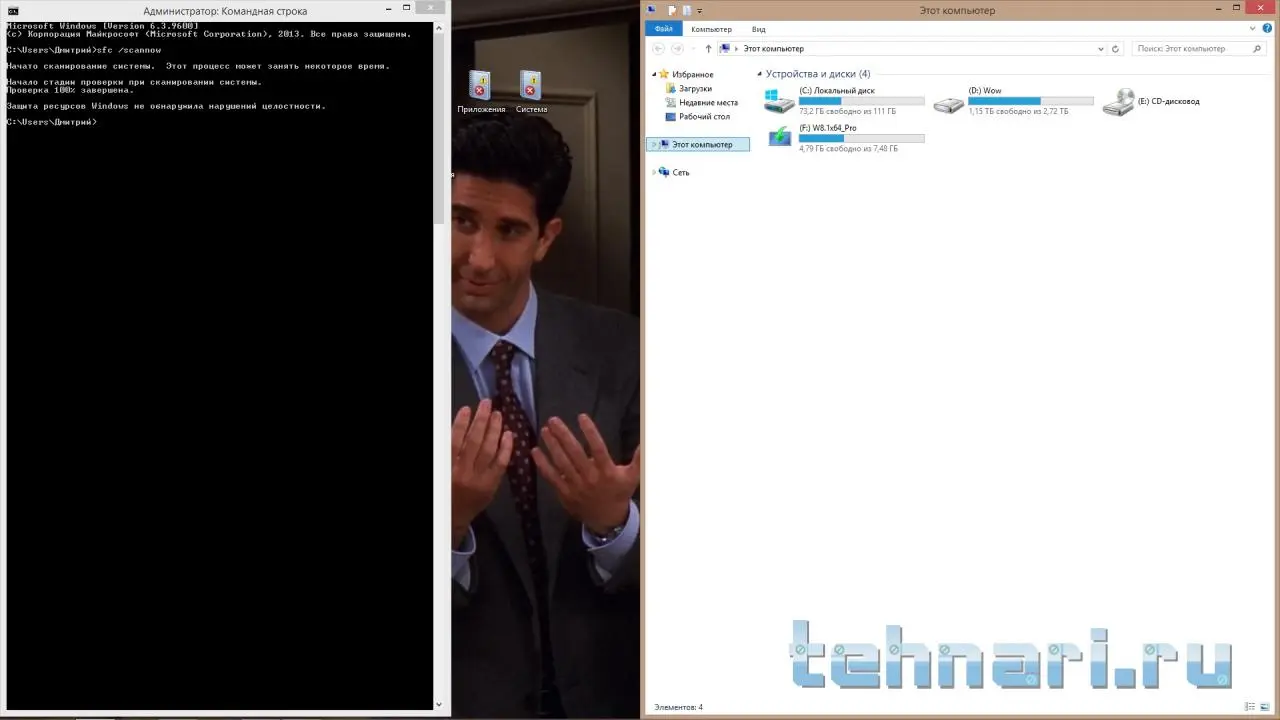Open the Файл menu tab
The image size is (1280, 720).
663,29
